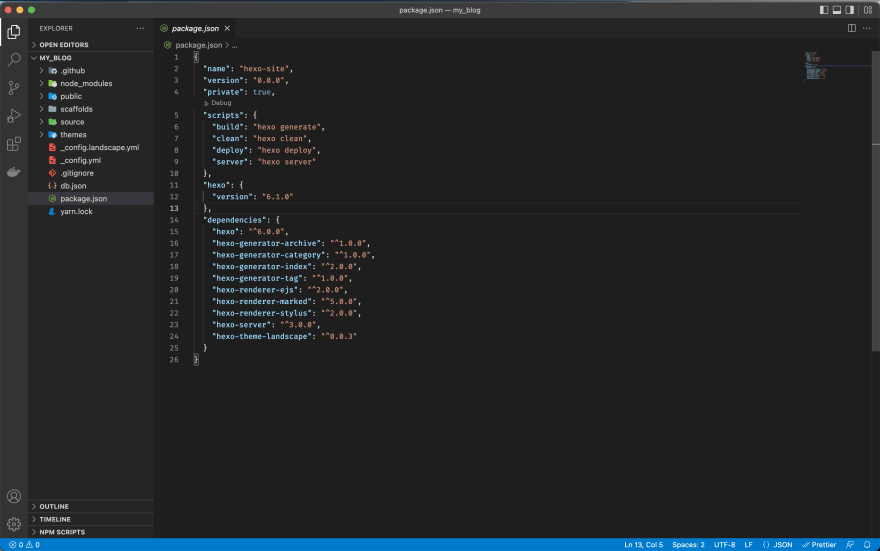Open notifications bell in status bar
Image resolution: width=880 pixels, height=551 pixels.
tap(867, 545)
